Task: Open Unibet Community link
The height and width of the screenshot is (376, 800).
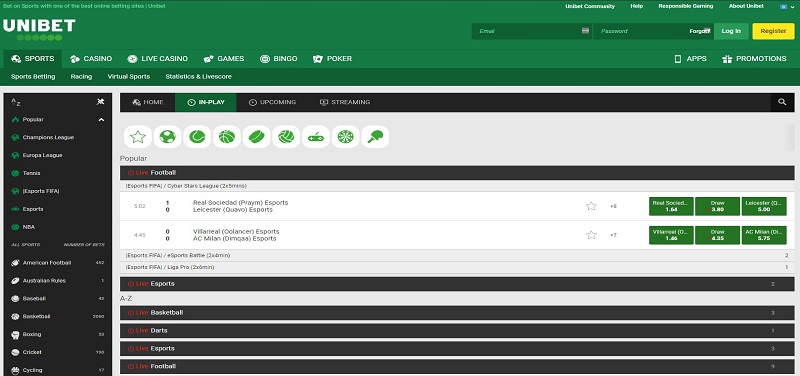Action: pyautogui.click(x=590, y=6)
